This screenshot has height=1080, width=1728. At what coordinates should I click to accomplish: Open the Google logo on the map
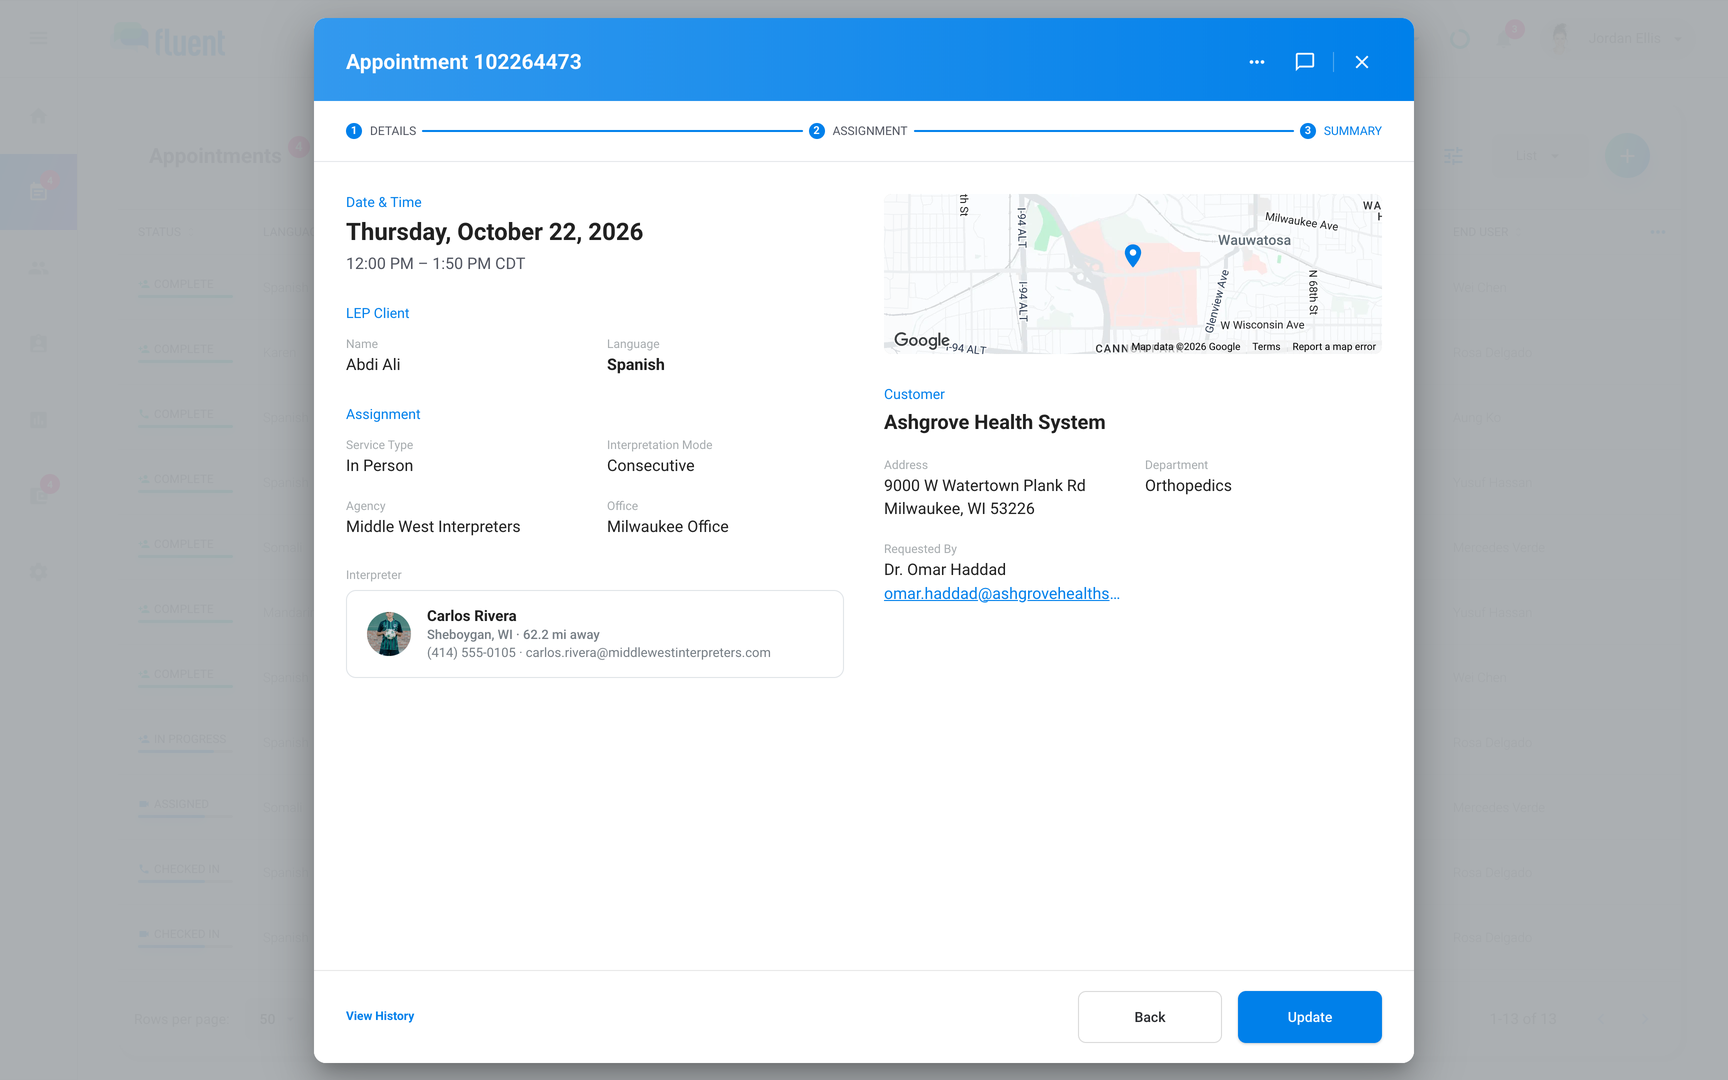(x=921, y=340)
